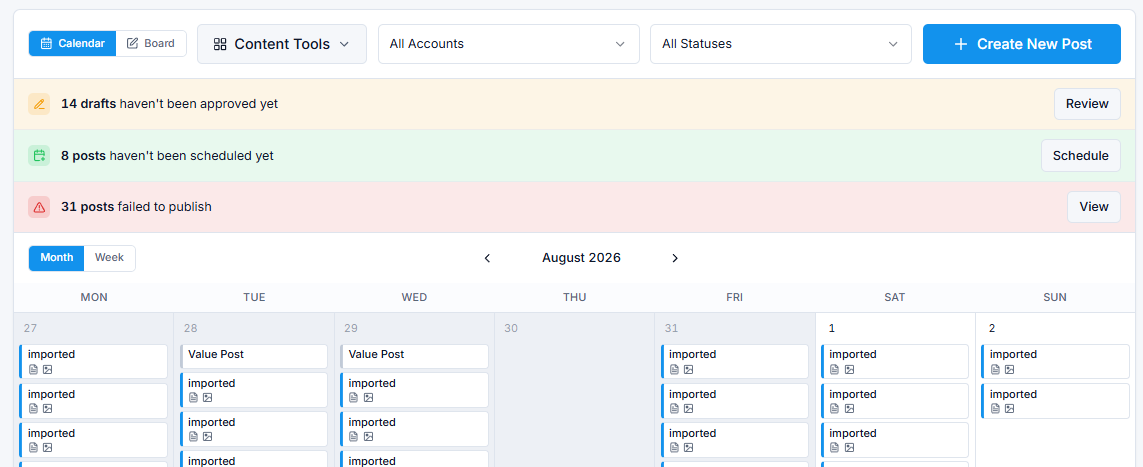The height and width of the screenshot is (467, 1143).
Task: Click Review for unapproved drafts
Action: [x=1087, y=104]
